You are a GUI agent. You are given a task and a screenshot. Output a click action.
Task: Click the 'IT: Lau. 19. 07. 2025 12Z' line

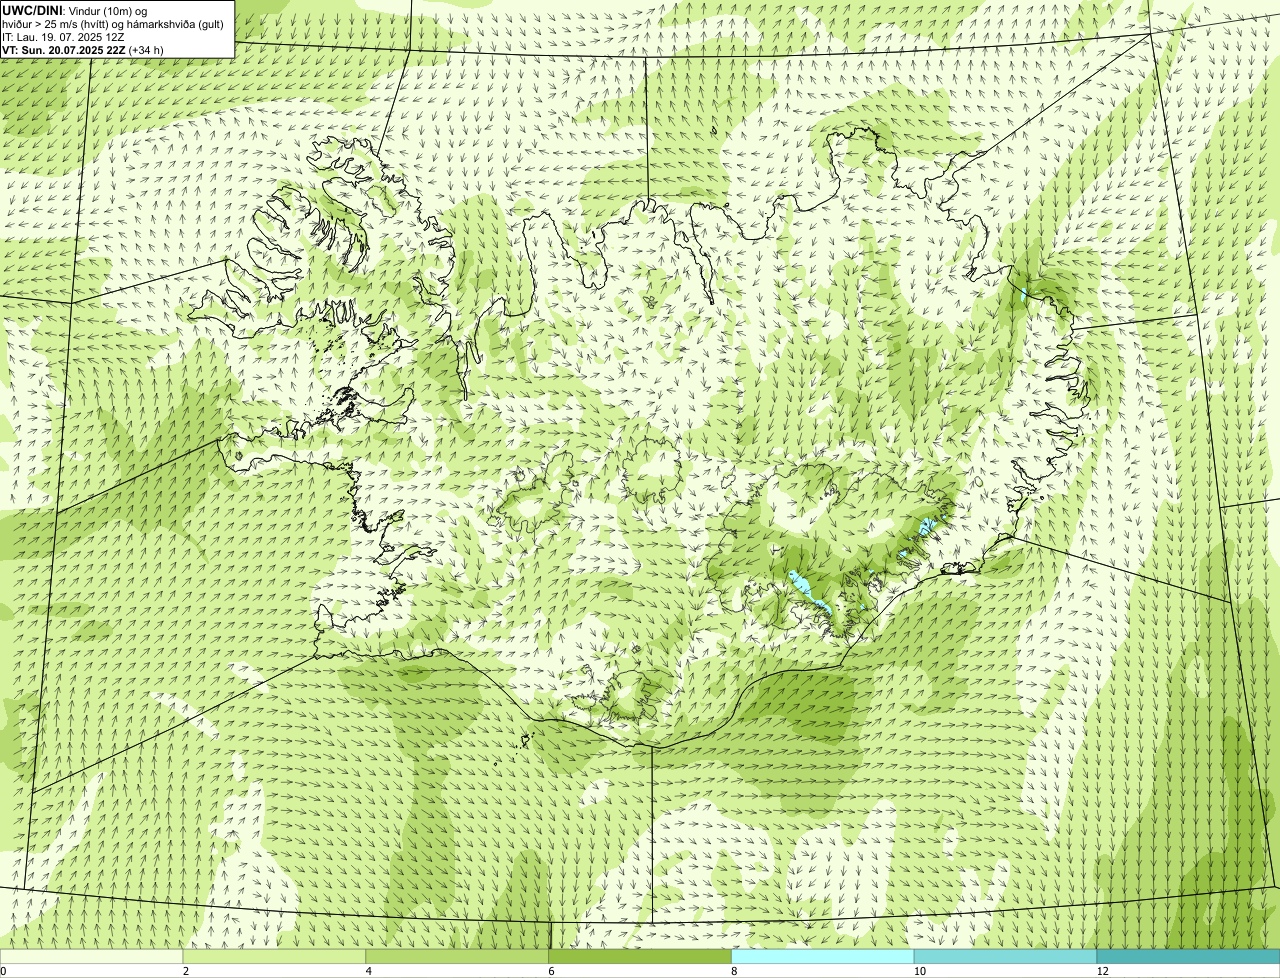(63, 37)
